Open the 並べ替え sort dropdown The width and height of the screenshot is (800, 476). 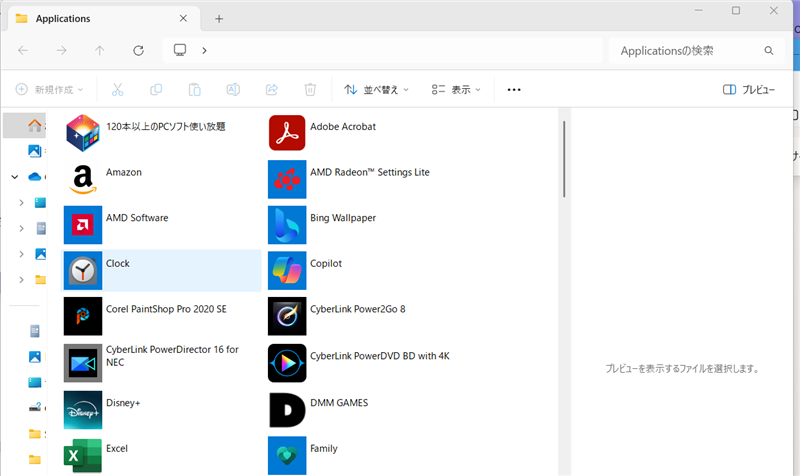click(x=377, y=90)
